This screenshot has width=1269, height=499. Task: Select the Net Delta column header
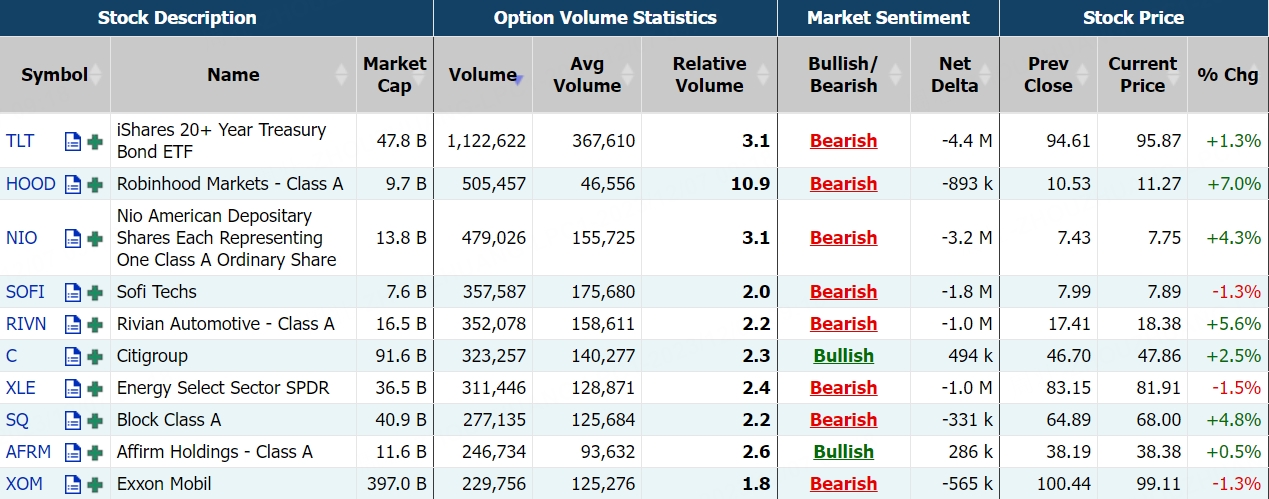tap(954, 75)
